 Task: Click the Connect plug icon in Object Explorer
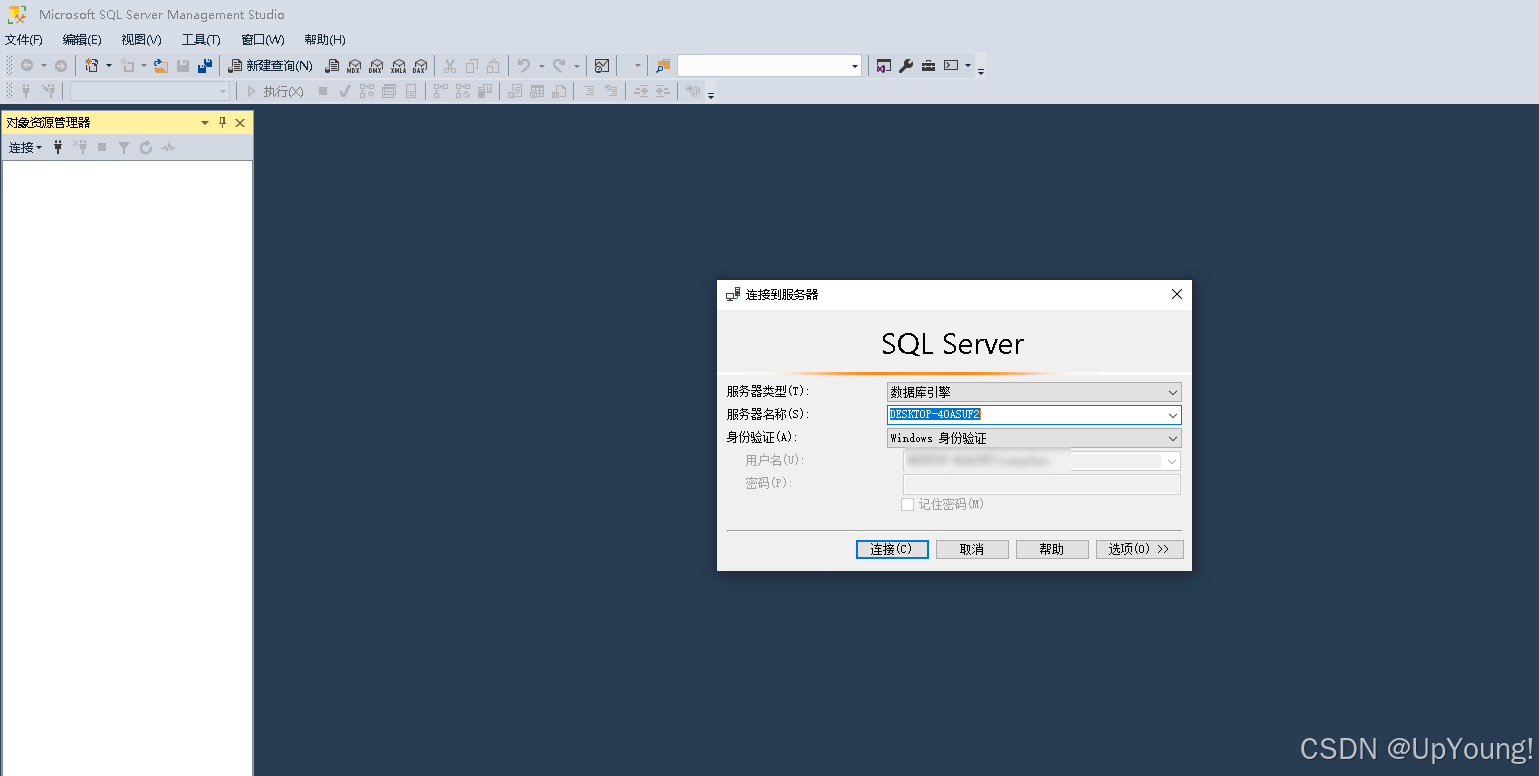coord(58,147)
